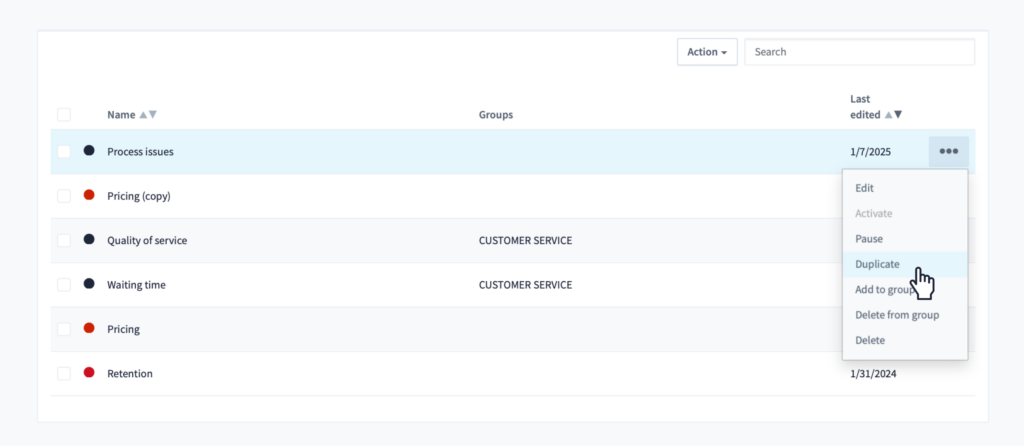
Task: Toggle the select-all checkbox in the header
Action: (64, 115)
